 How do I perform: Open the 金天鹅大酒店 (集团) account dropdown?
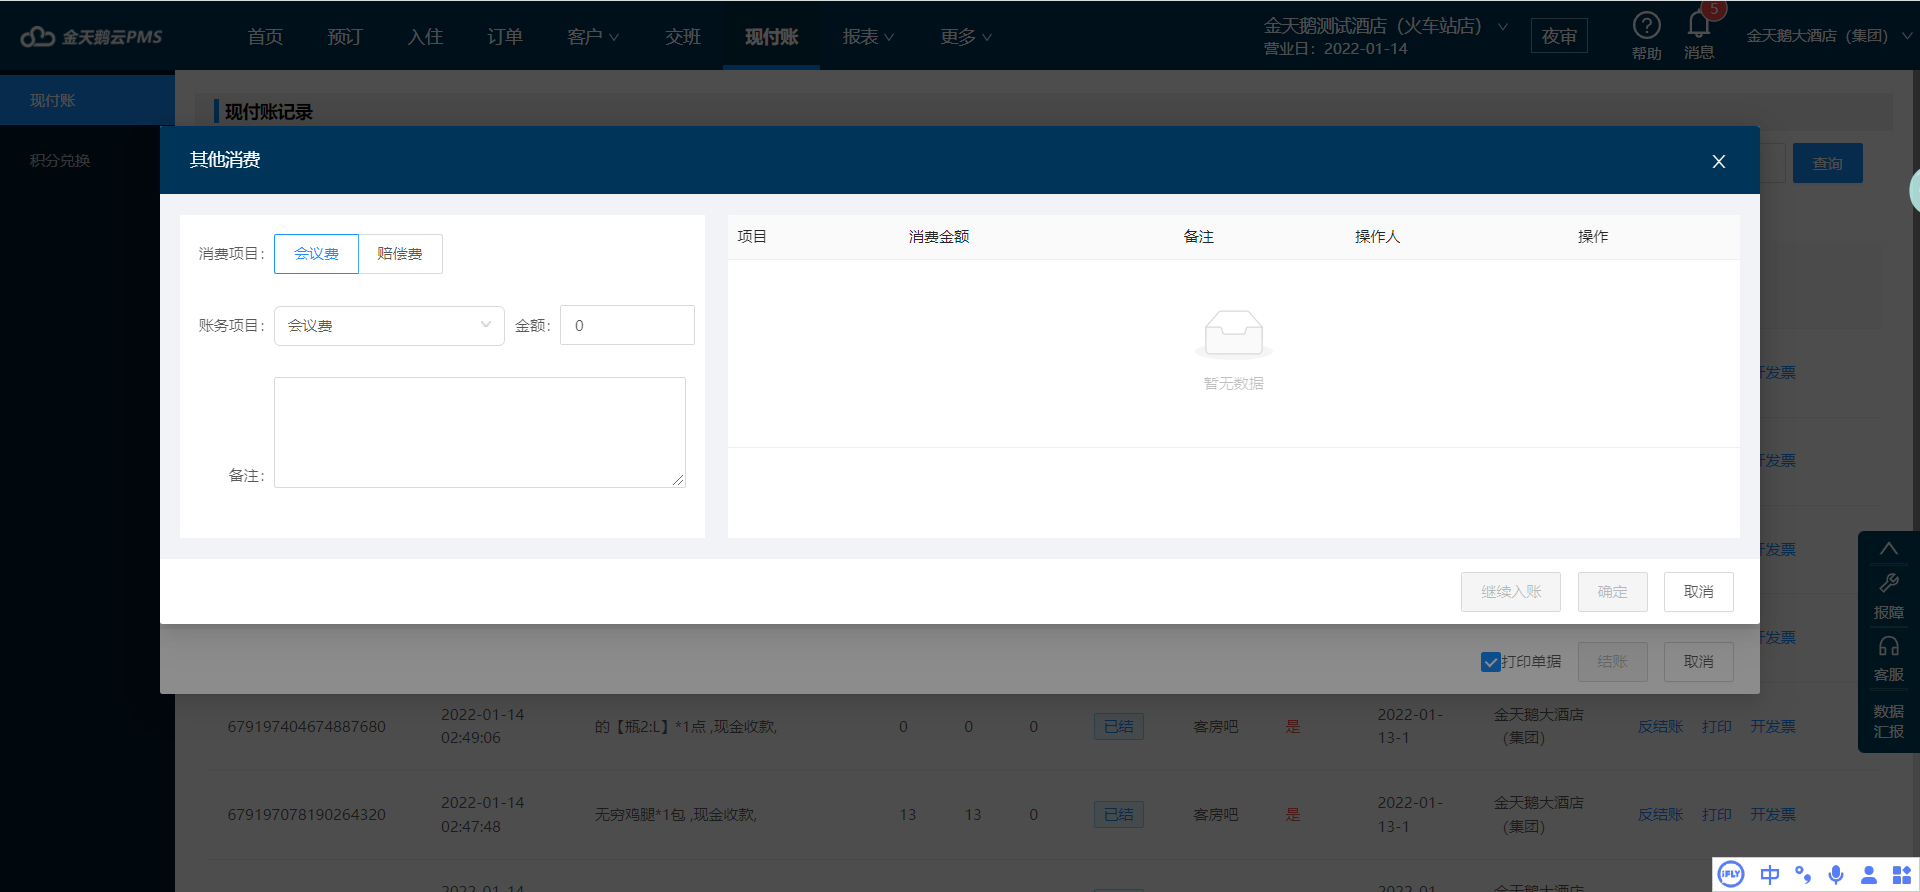pyautogui.click(x=1829, y=36)
